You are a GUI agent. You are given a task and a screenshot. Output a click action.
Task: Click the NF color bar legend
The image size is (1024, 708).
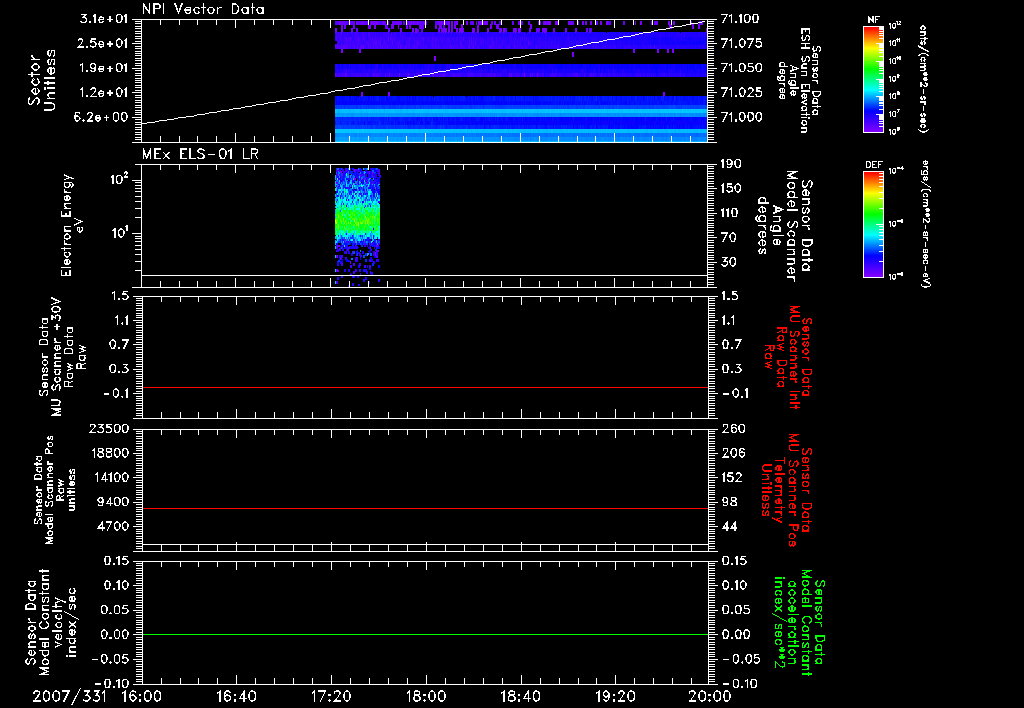tap(874, 78)
